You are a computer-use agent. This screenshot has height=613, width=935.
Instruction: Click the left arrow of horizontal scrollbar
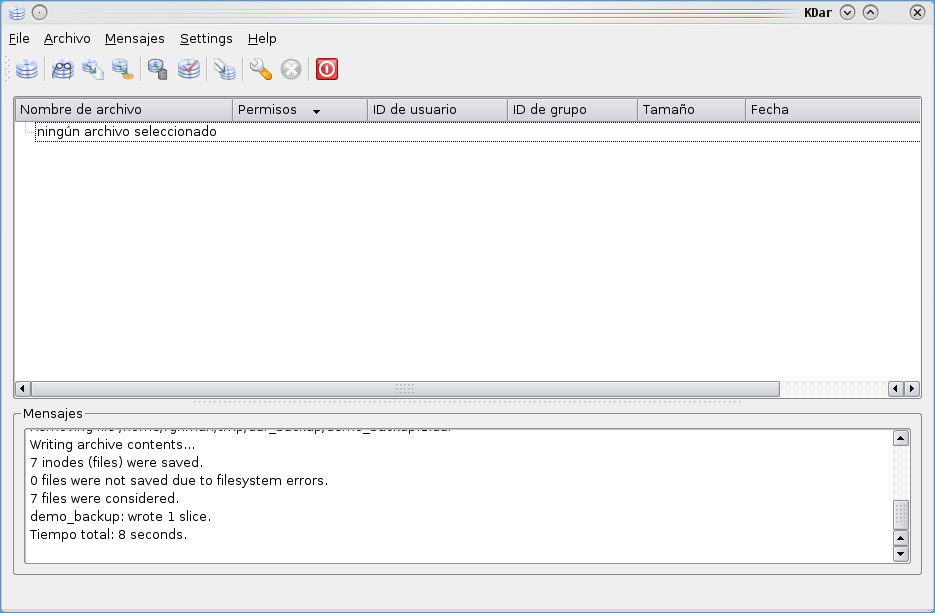[x=23, y=388]
